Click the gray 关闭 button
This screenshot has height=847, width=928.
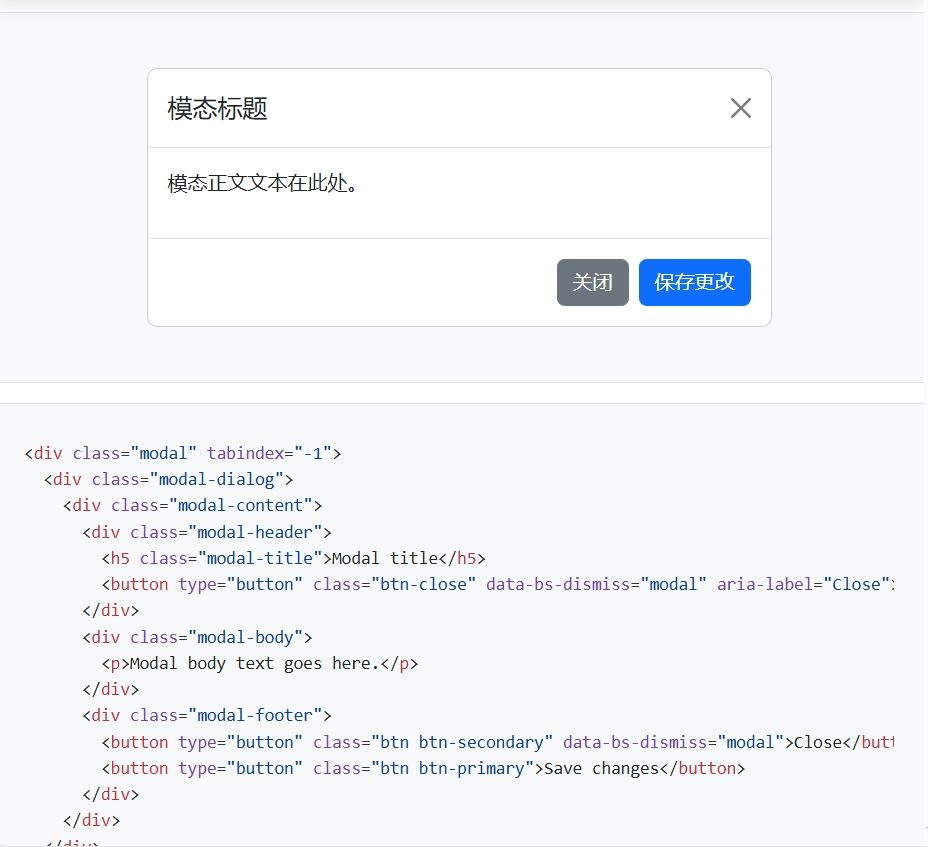(x=592, y=282)
